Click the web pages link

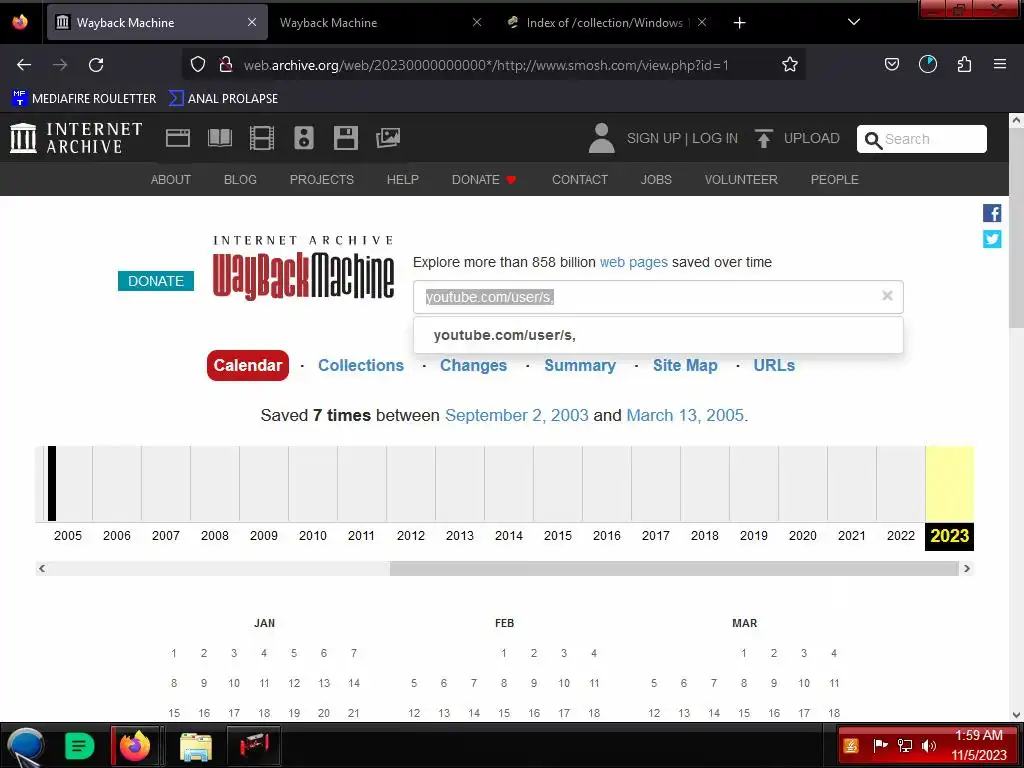pyautogui.click(x=633, y=262)
